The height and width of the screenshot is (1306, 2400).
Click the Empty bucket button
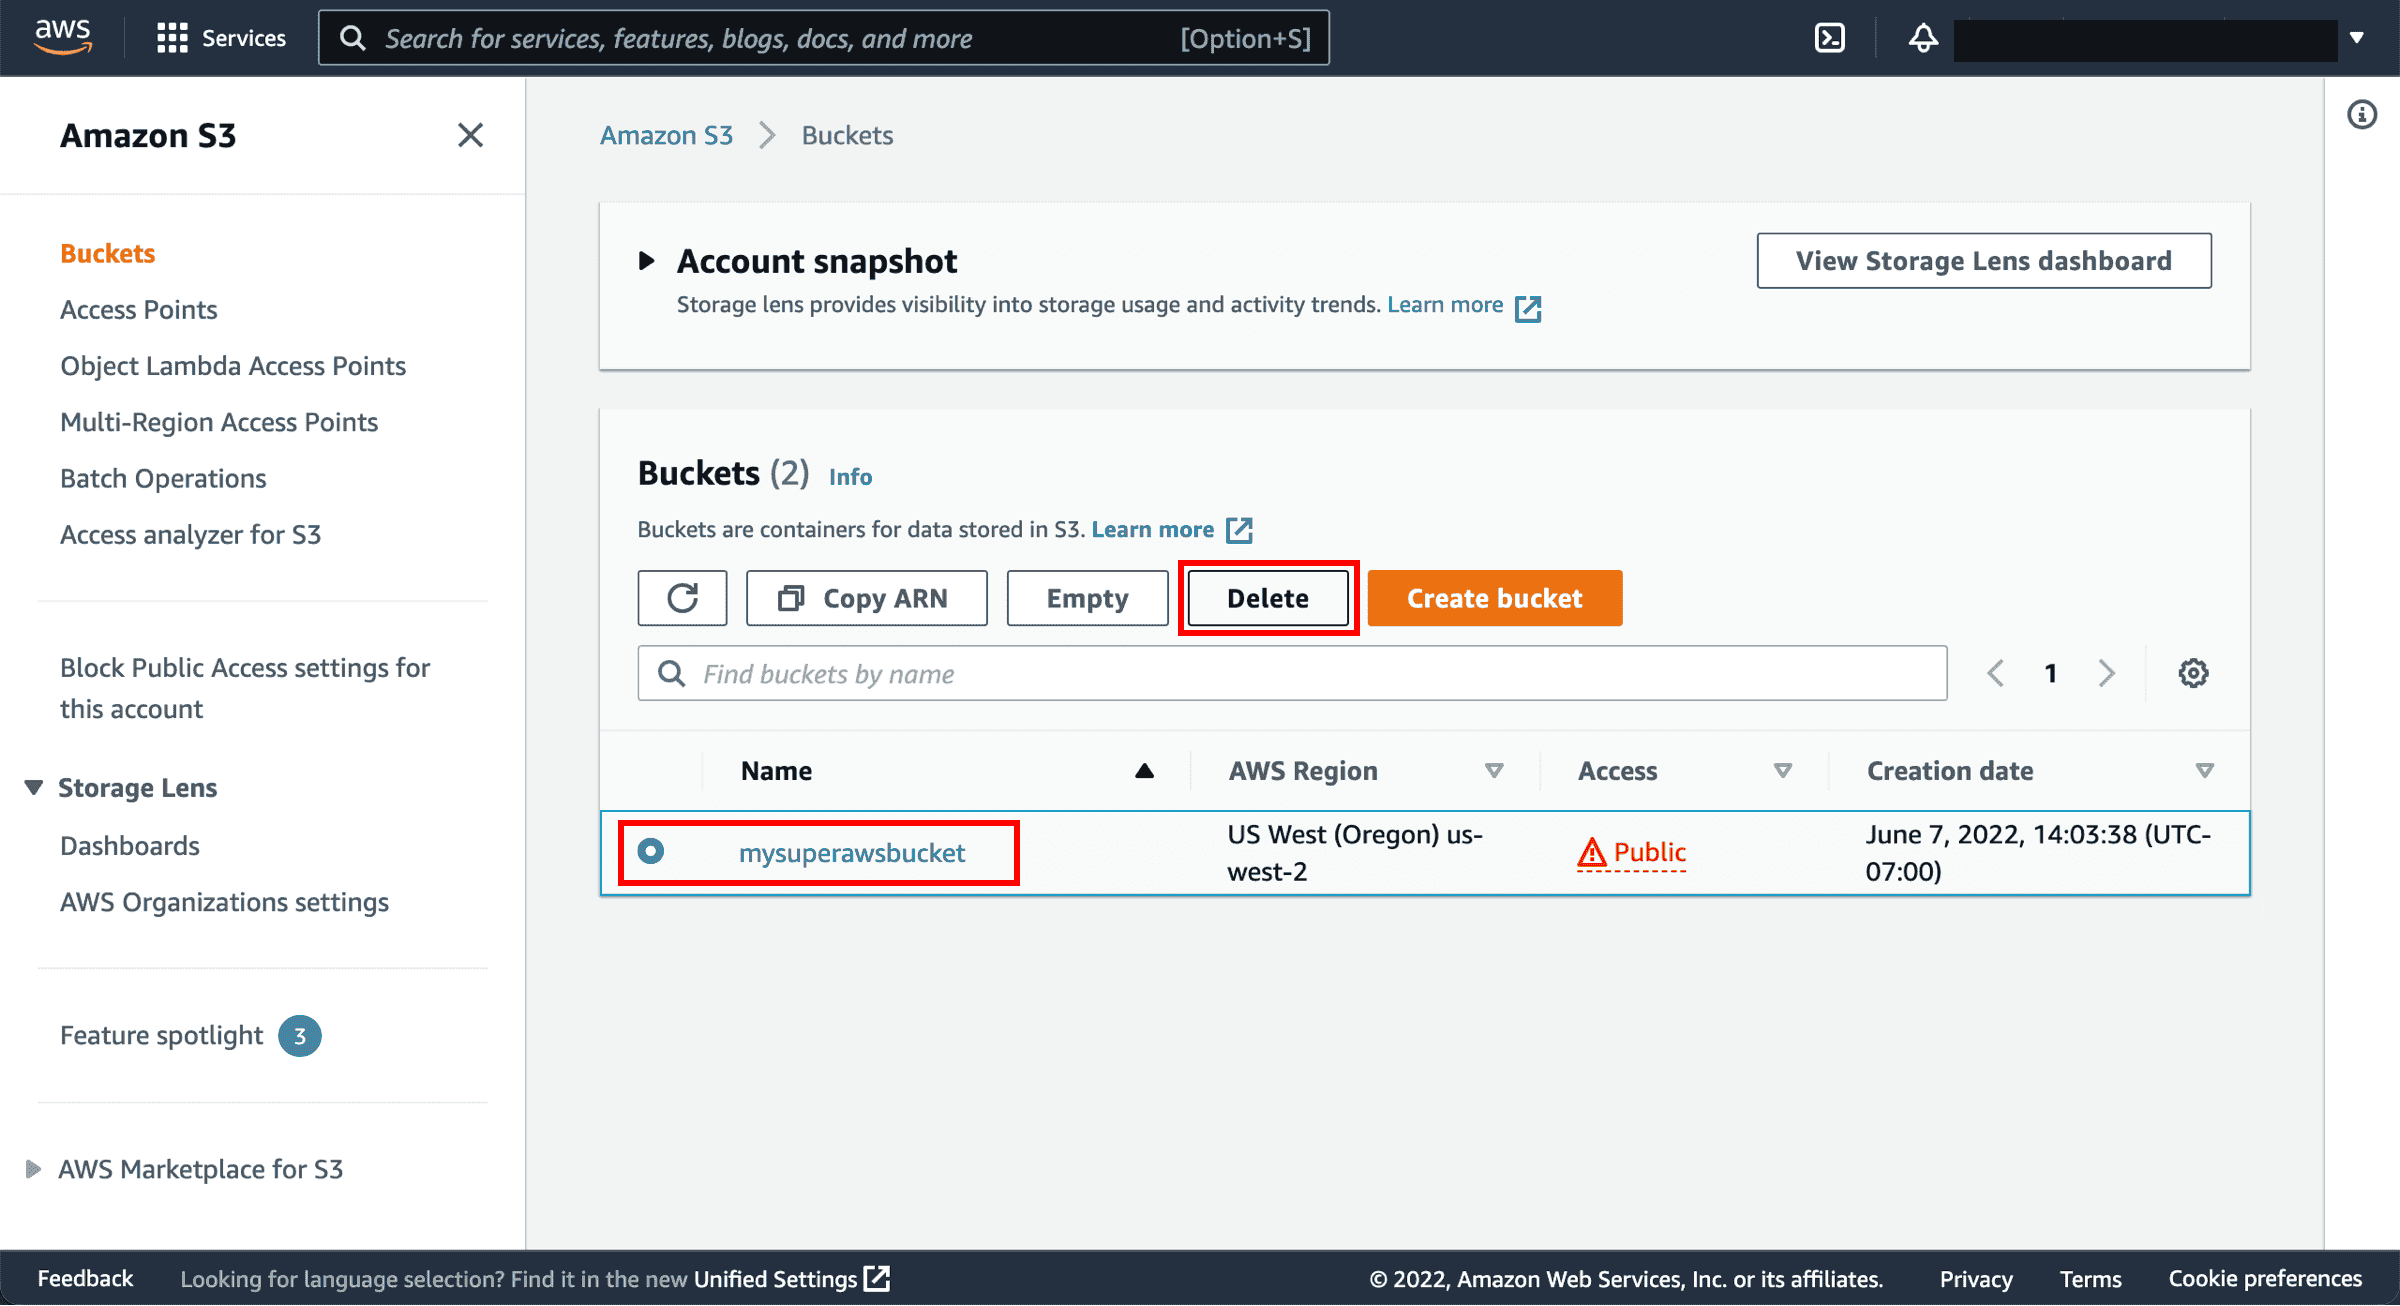1088,598
